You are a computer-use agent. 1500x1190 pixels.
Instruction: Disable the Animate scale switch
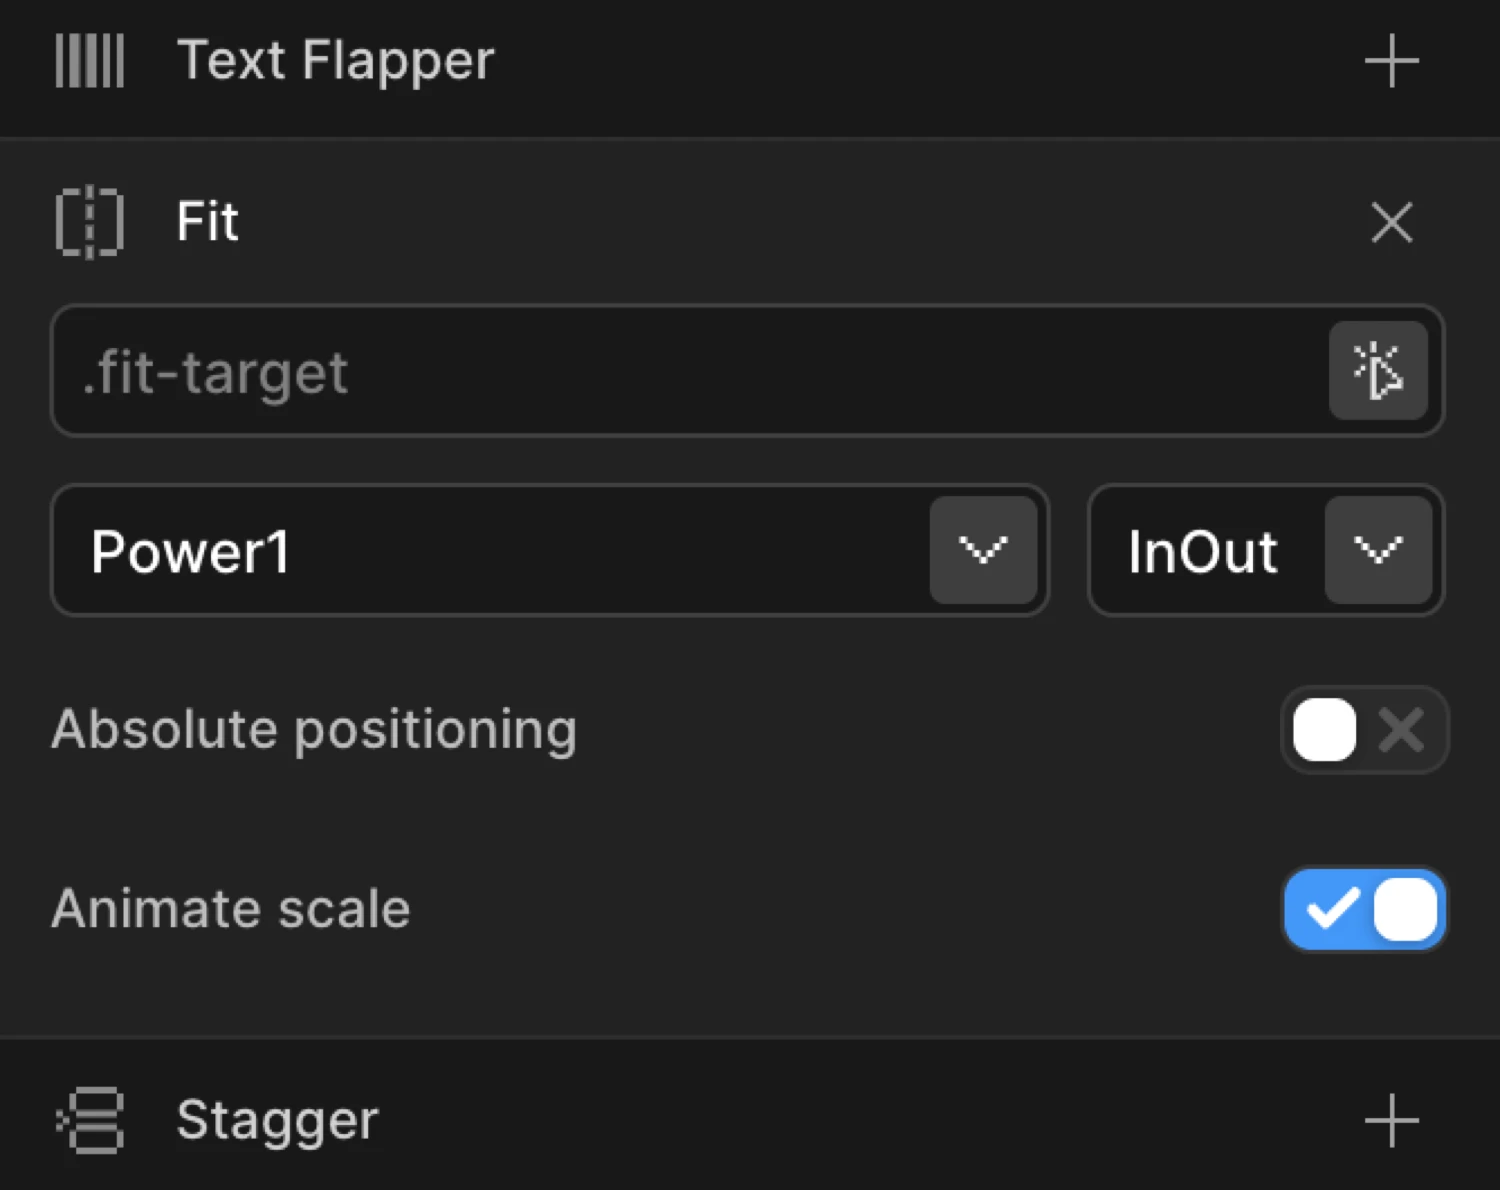(x=1364, y=909)
